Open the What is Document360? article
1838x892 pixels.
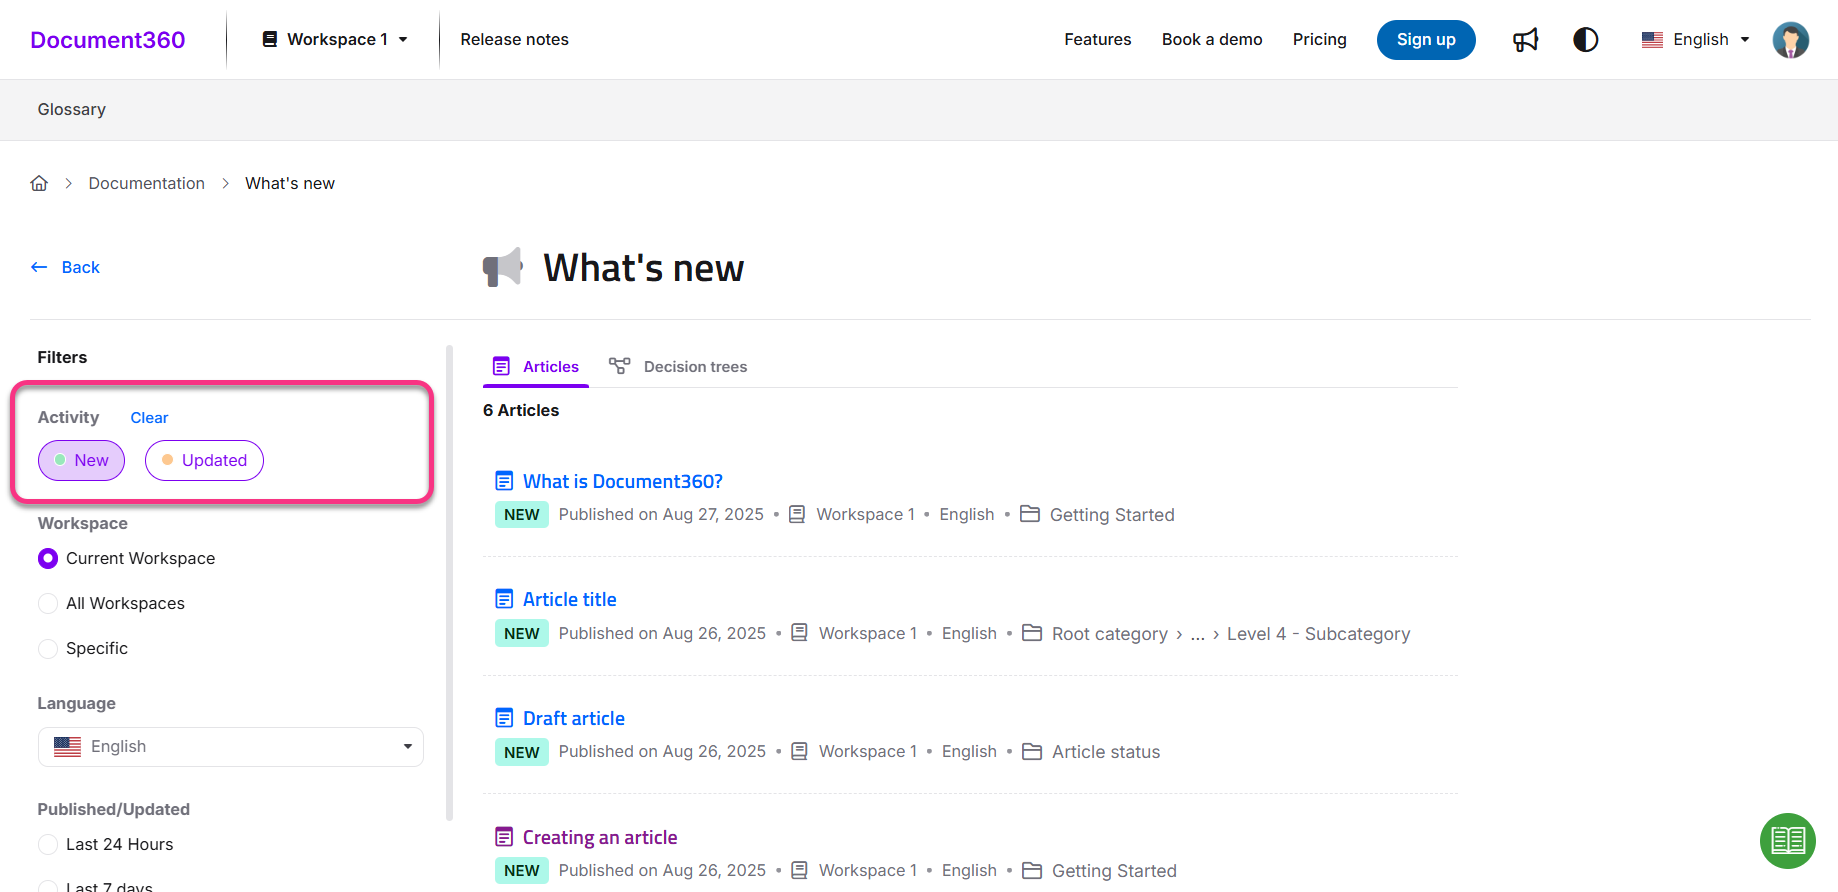point(623,481)
